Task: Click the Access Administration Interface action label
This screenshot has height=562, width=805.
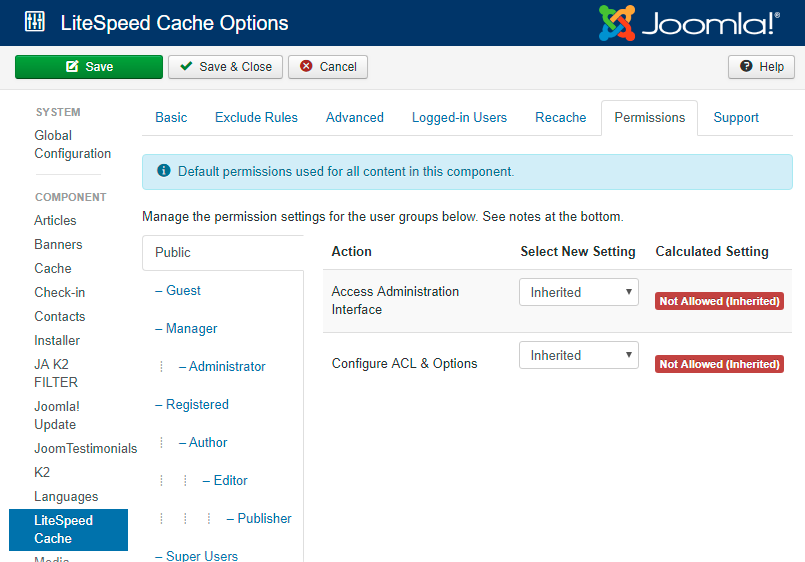Action: coord(395,300)
